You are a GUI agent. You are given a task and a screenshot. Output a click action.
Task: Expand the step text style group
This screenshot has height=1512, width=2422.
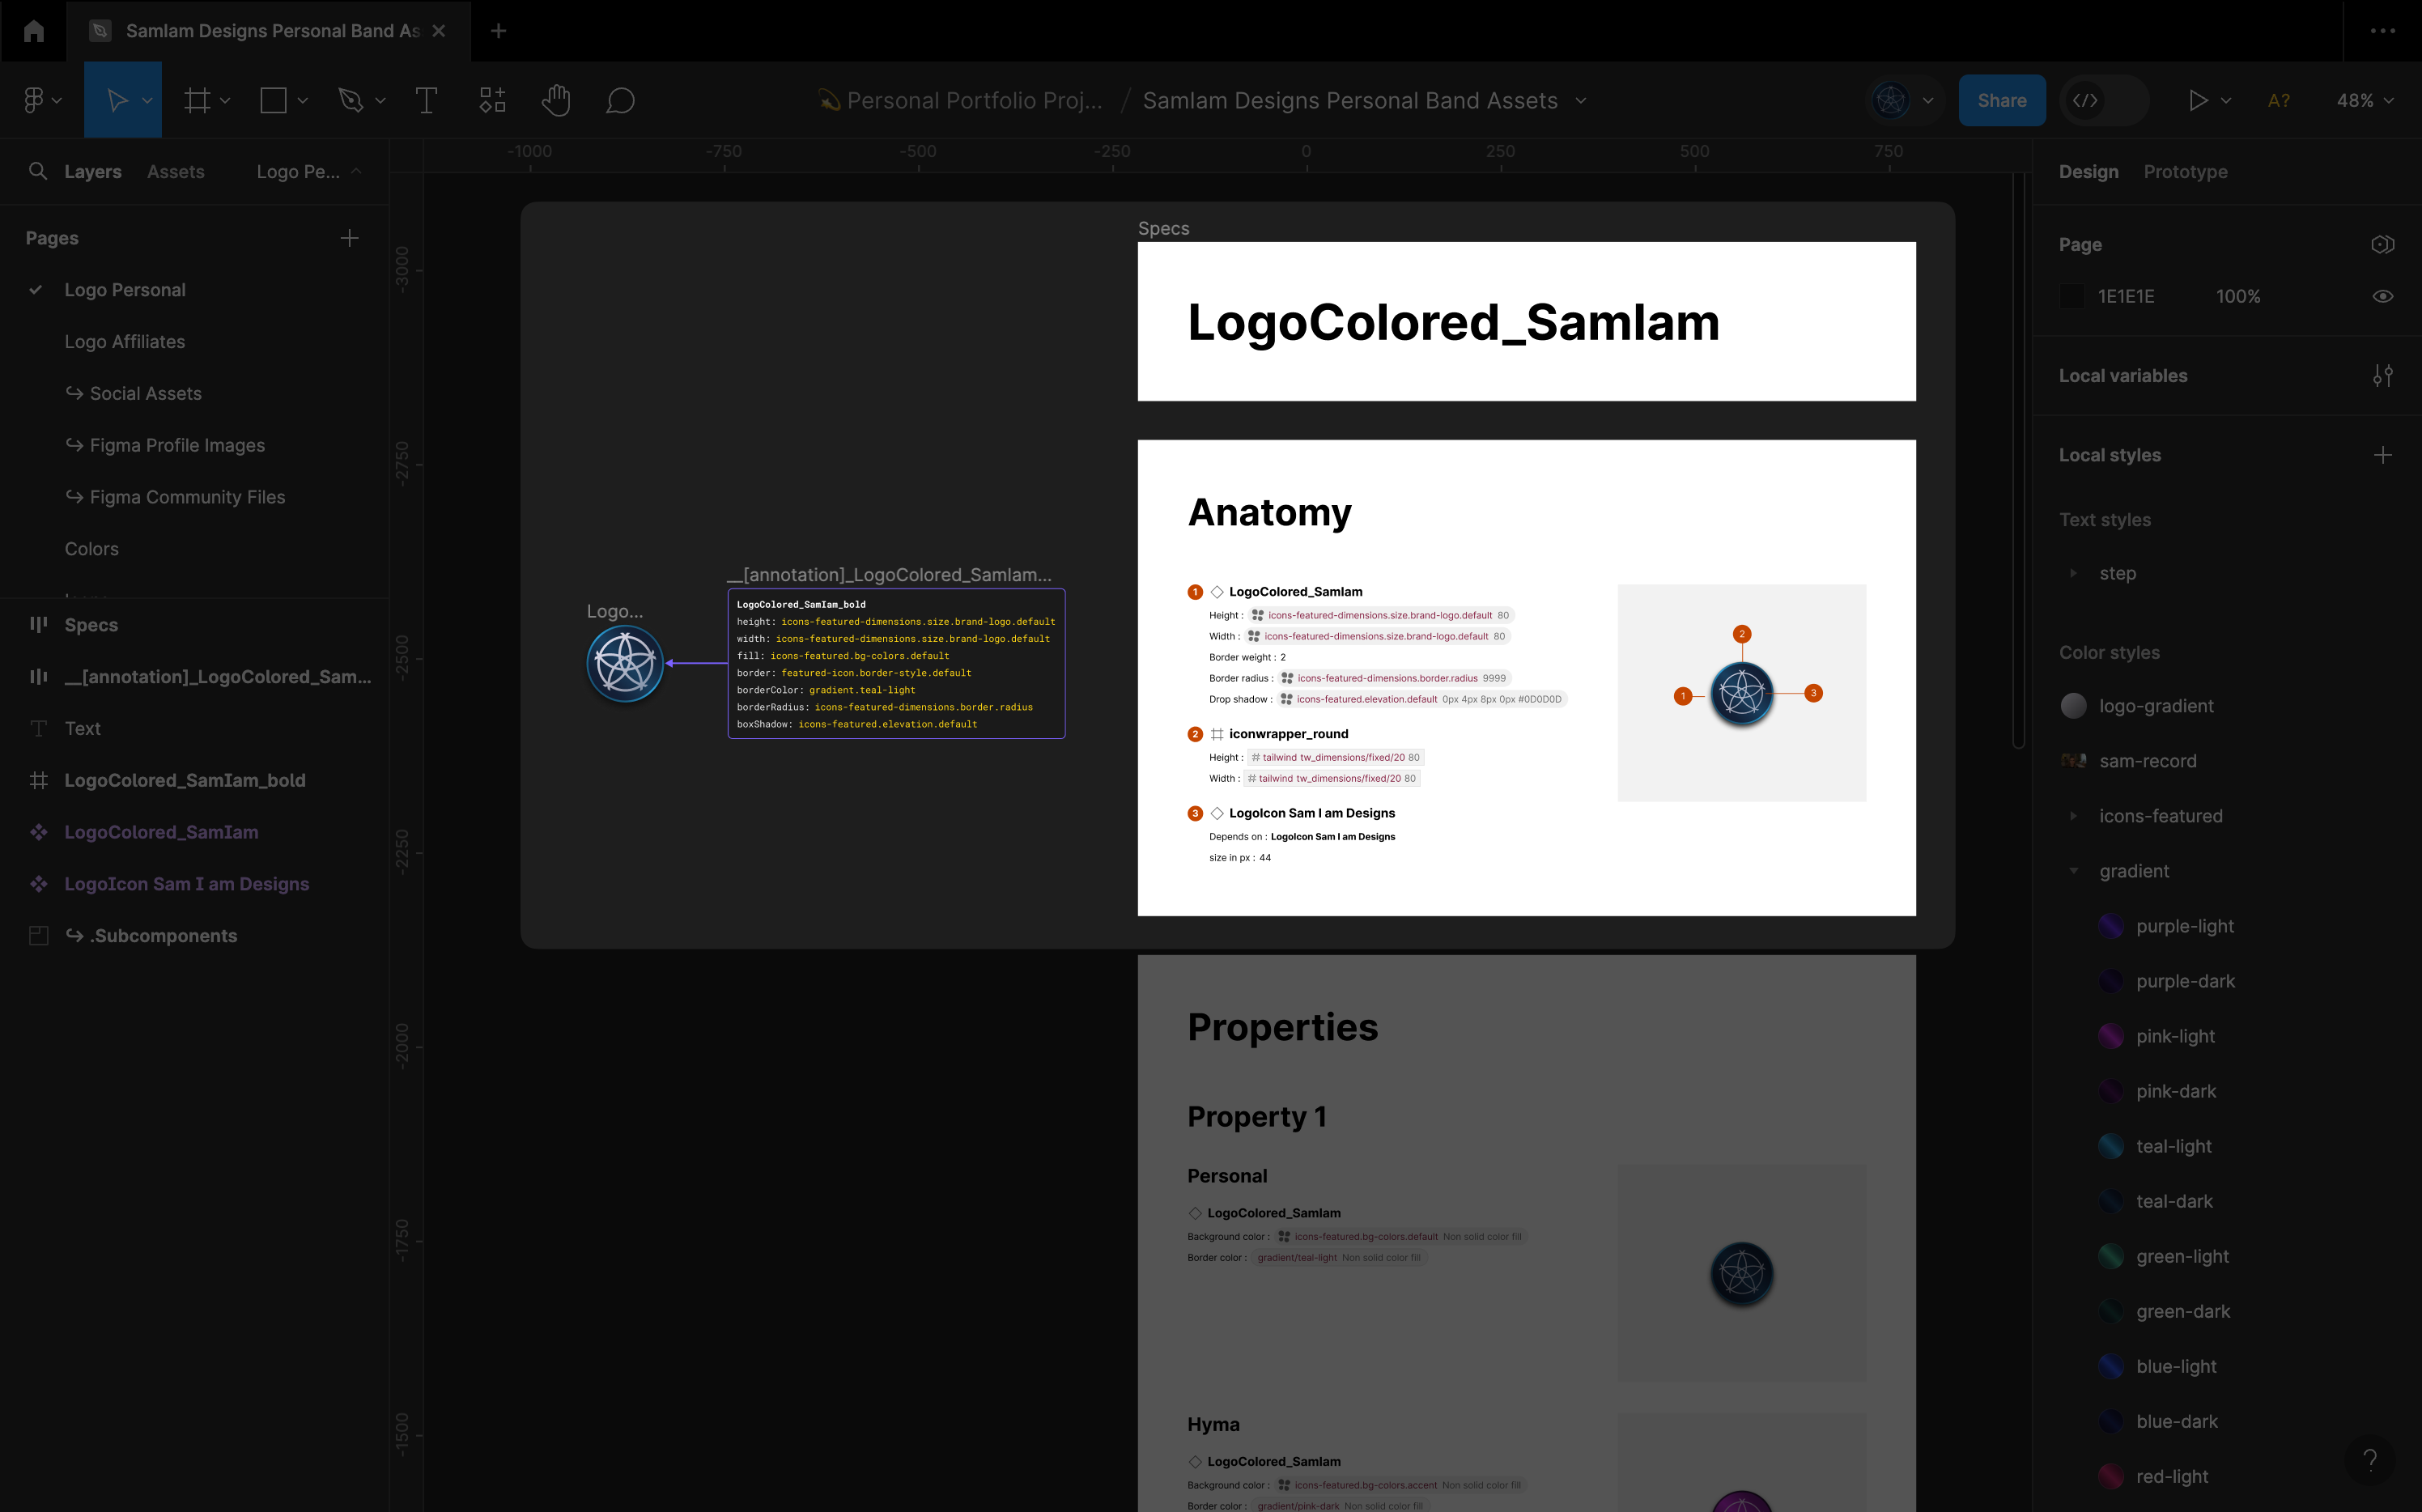[2073, 574]
